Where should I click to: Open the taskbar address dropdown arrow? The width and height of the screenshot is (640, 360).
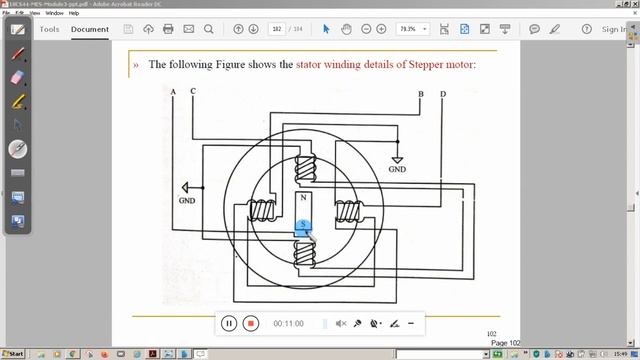pos(486,354)
